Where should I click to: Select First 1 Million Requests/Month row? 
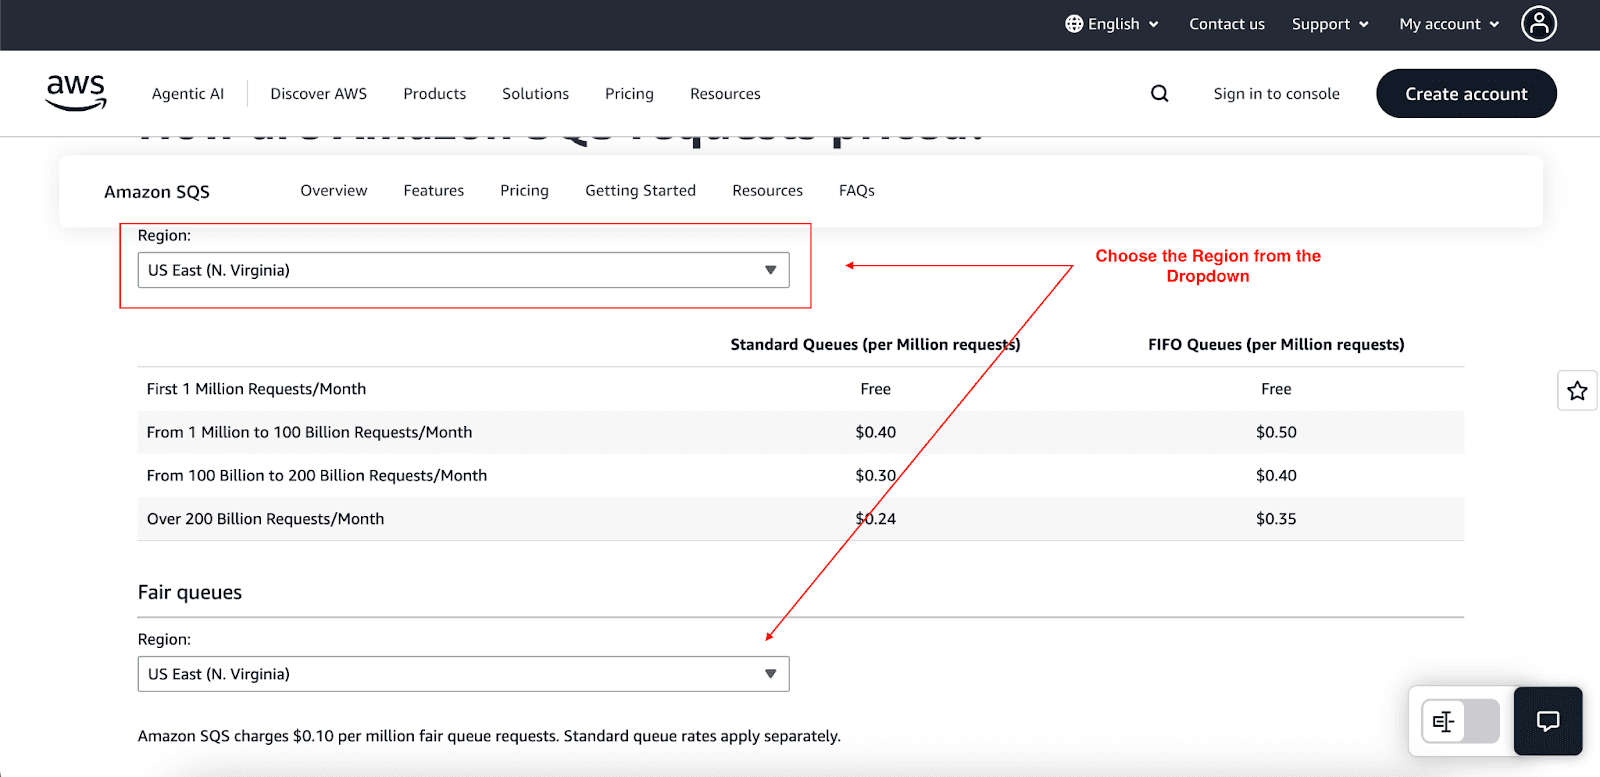coord(800,389)
